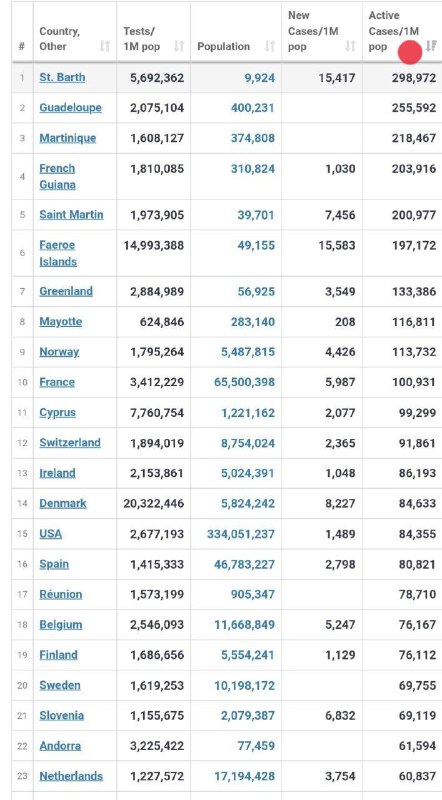Open the St. Barth country link
Screen dimensions: 442x800
click(x=62, y=78)
